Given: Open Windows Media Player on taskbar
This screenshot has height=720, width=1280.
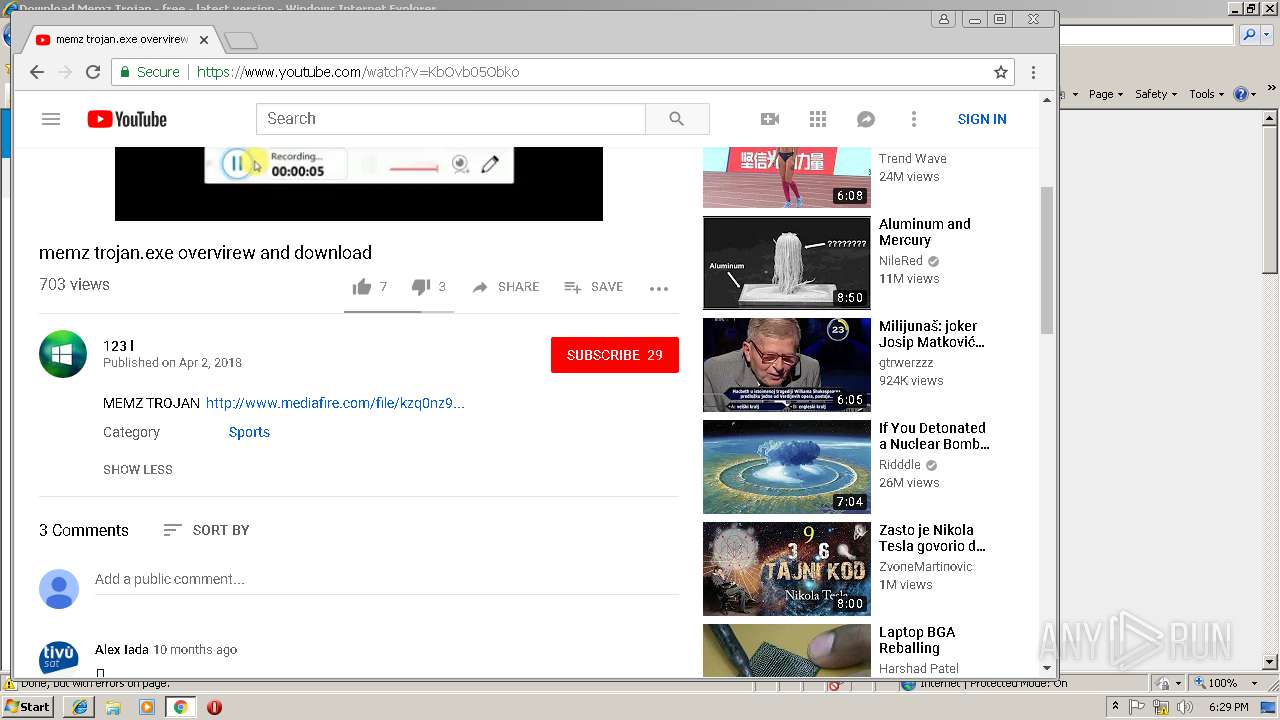Looking at the screenshot, I should 147,707.
